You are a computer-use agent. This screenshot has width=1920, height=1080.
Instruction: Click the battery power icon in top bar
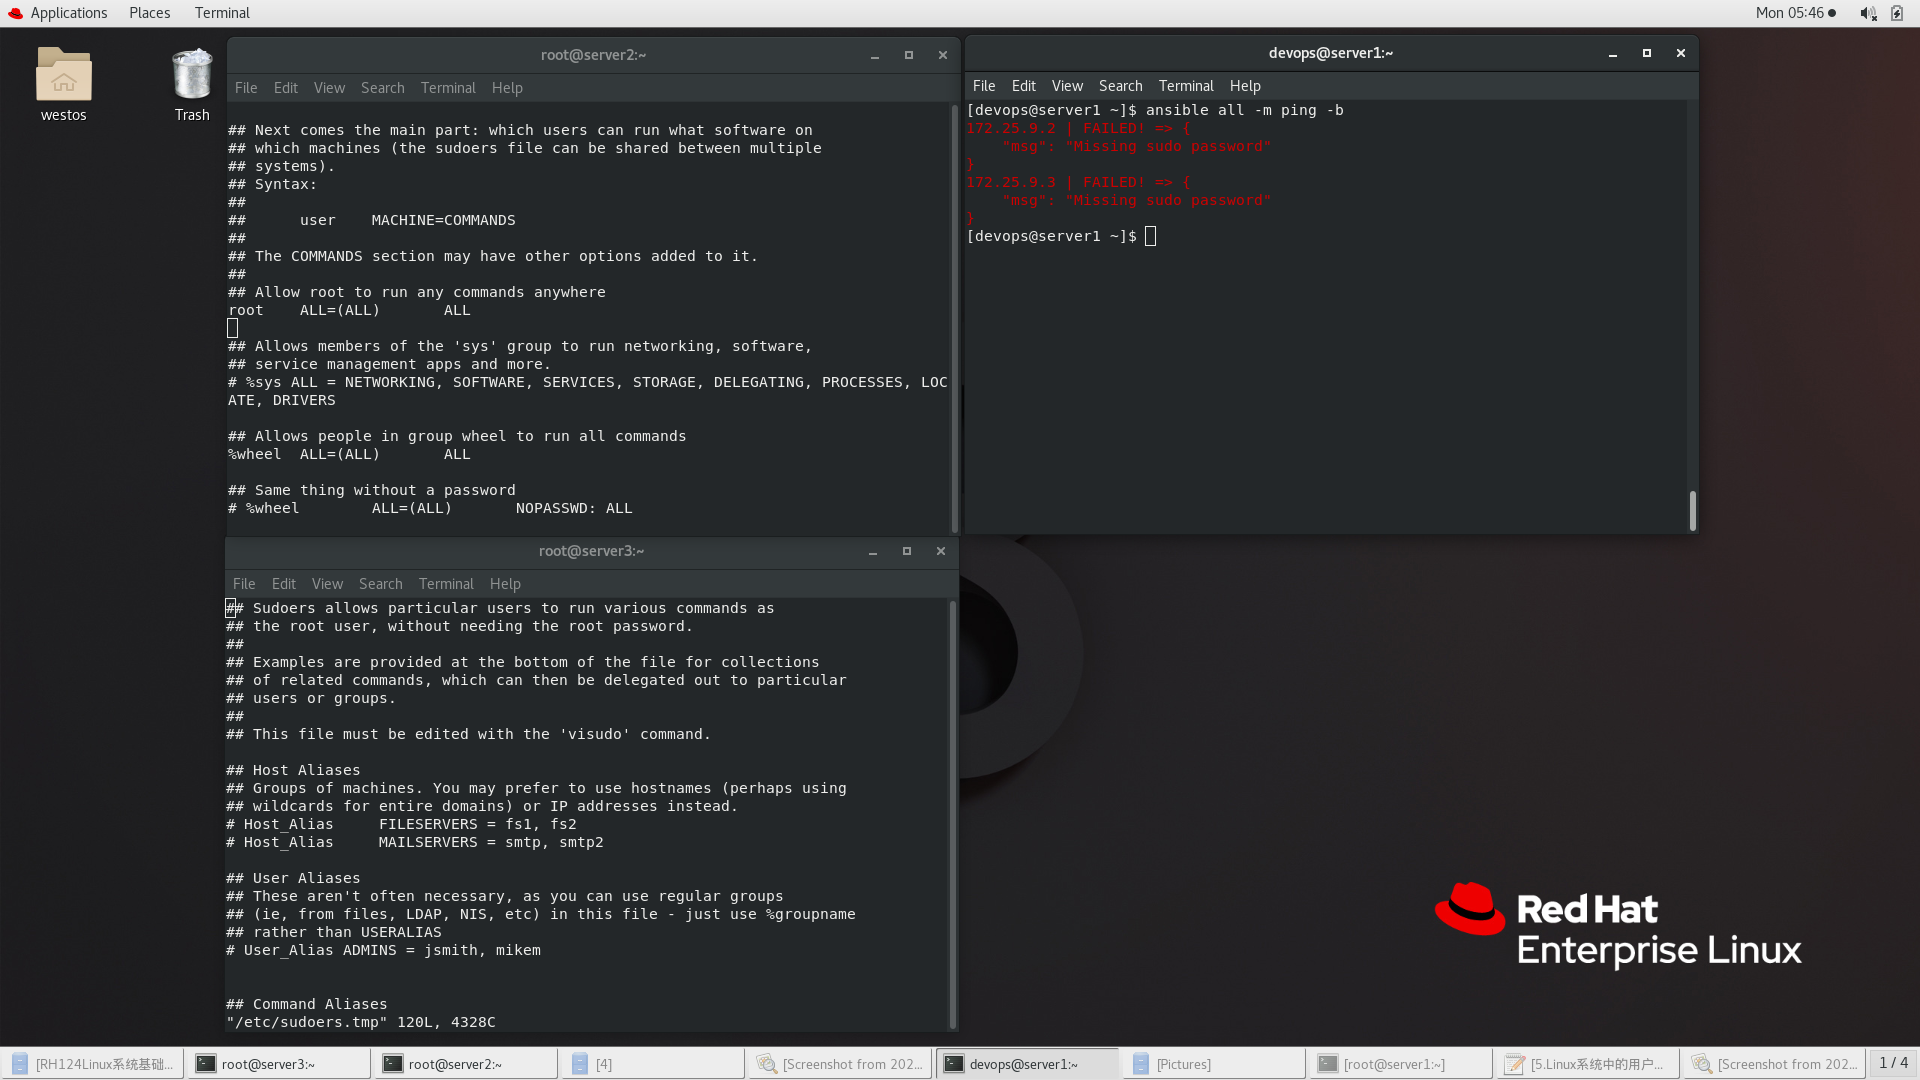coord(1897,13)
